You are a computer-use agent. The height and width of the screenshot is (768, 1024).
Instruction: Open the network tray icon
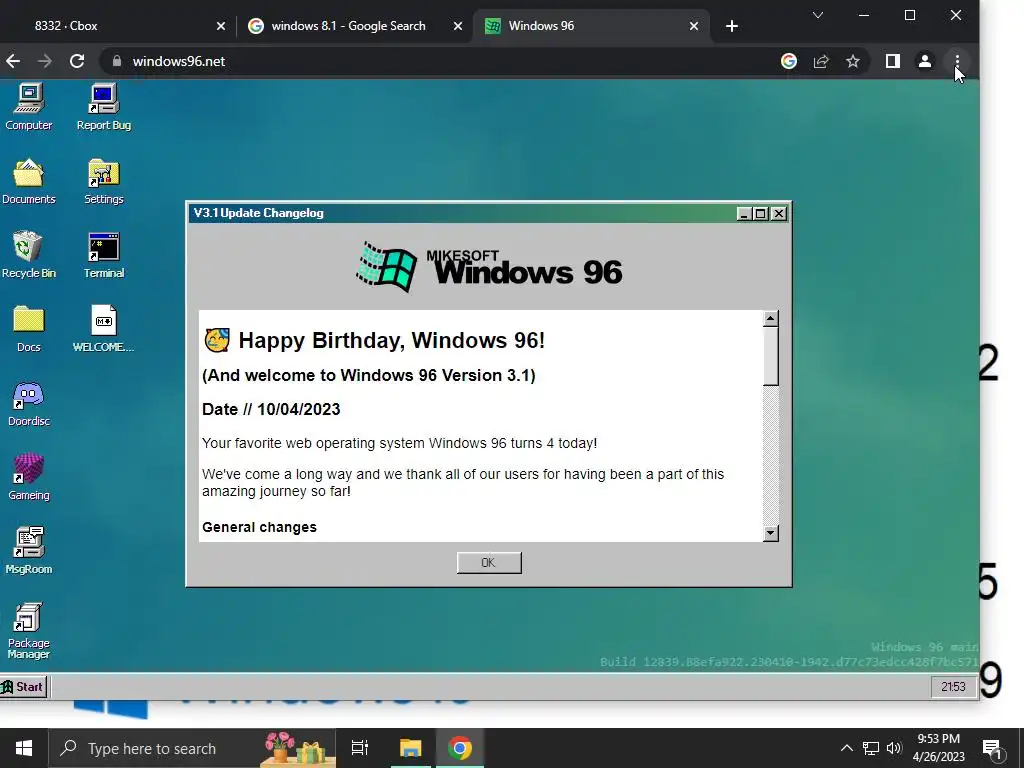pyautogui.click(x=871, y=748)
